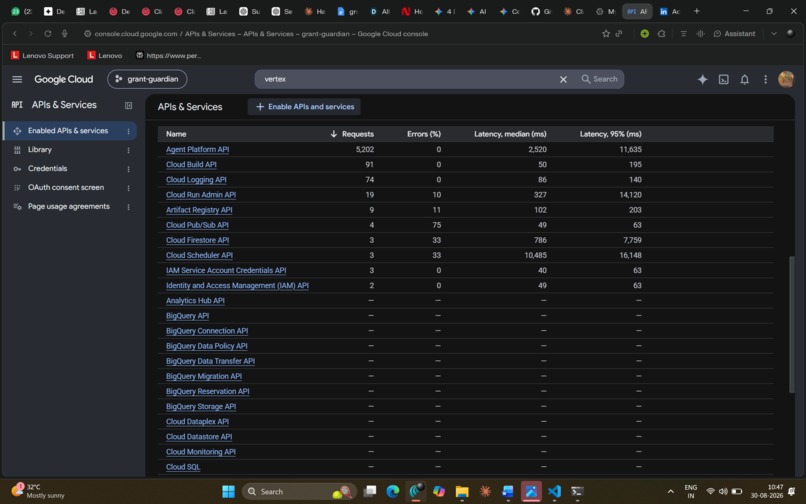Open the notifications bell
806x504 pixels.
(744, 79)
